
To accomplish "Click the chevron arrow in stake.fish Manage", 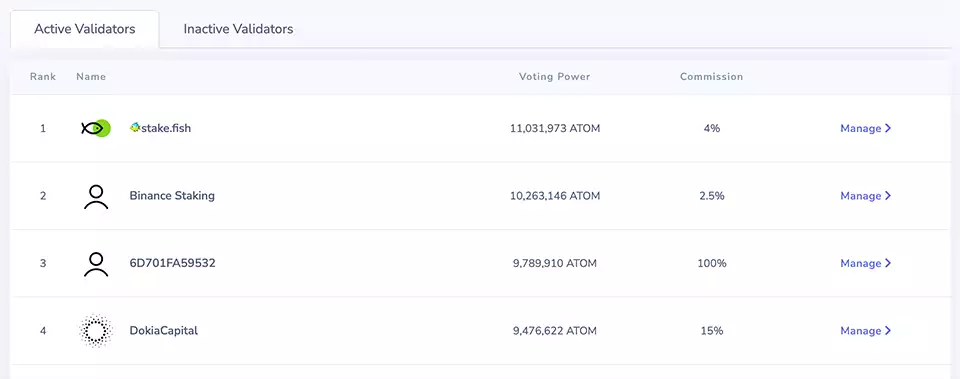I will coord(888,129).
